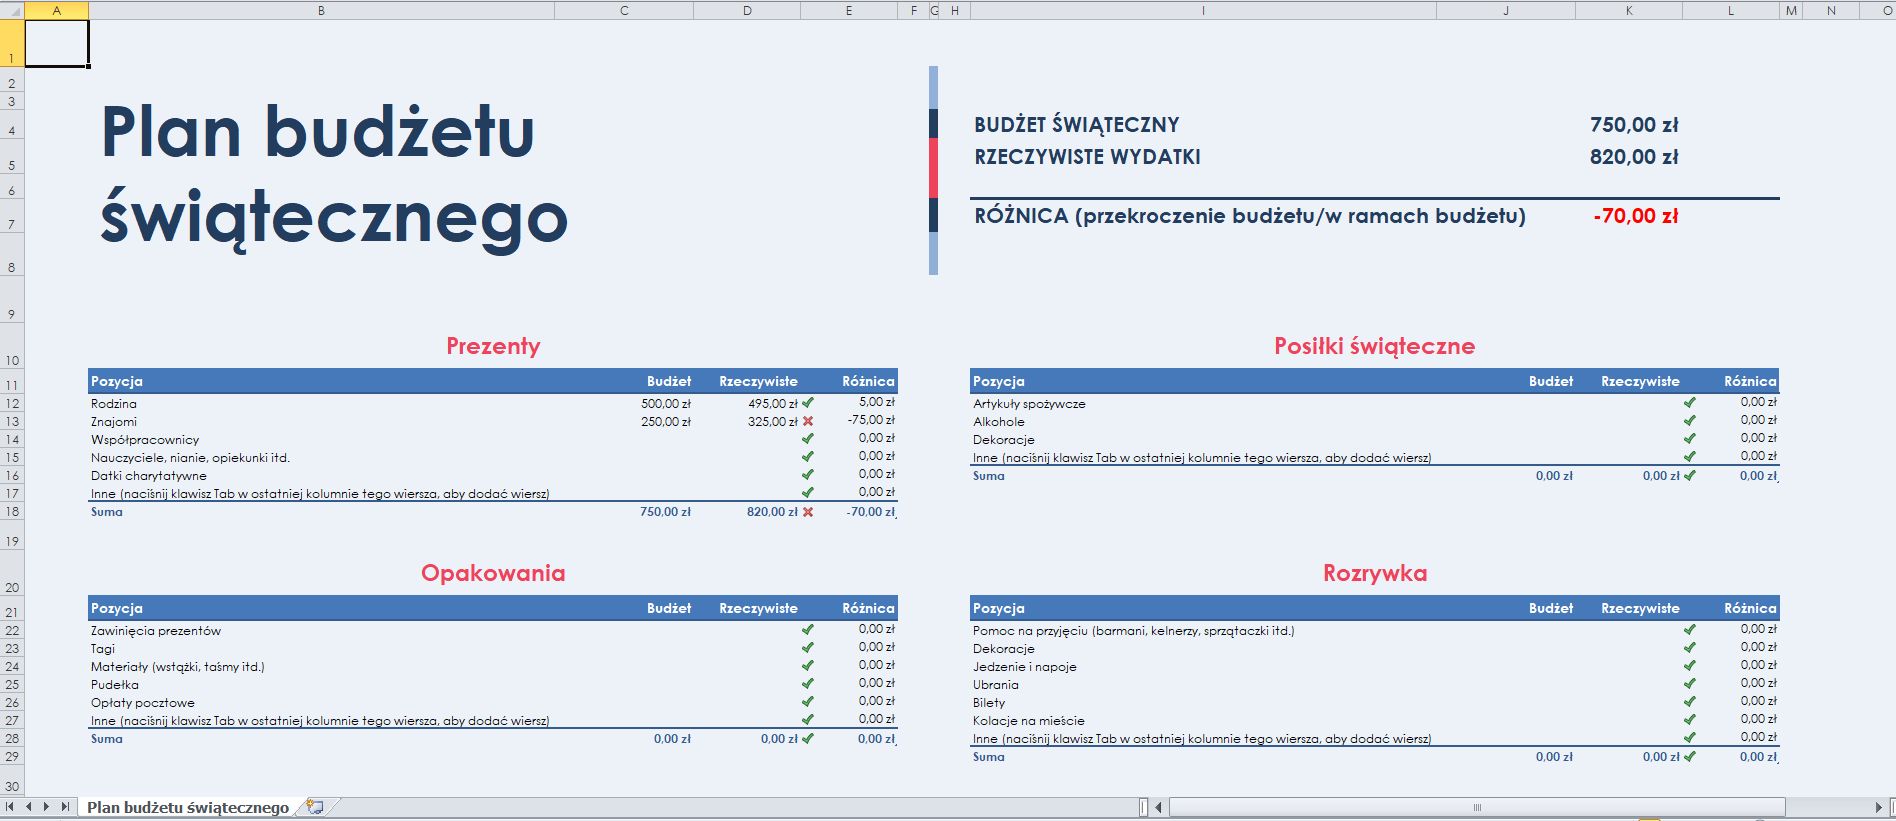Select the 325,00 zł actual for Znajomi
The height and width of the screenshot is (821, 1896).
[x=773, y=422]
